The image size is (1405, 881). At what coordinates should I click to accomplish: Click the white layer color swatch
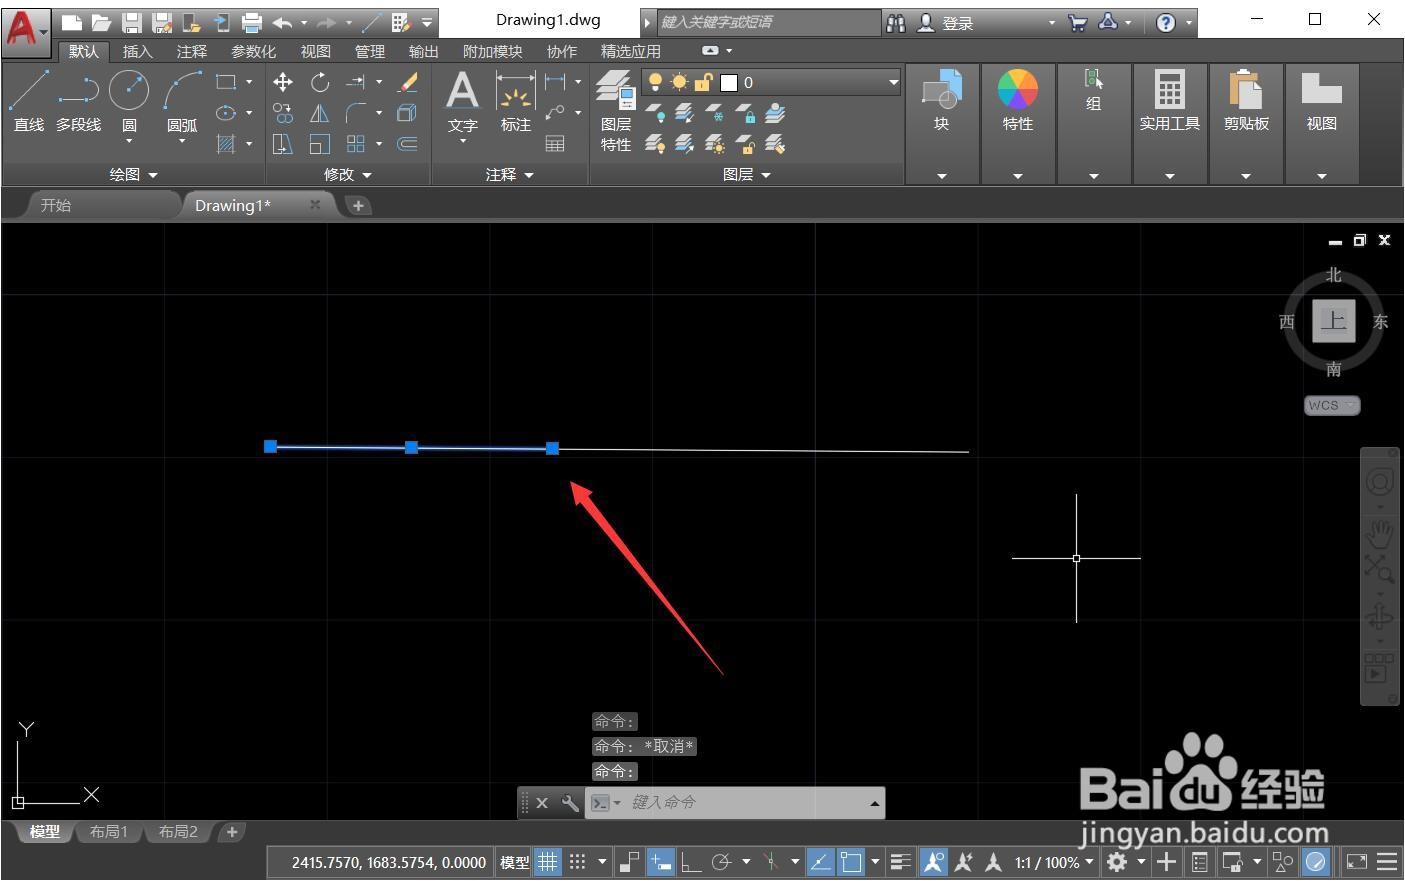point(729,82)
